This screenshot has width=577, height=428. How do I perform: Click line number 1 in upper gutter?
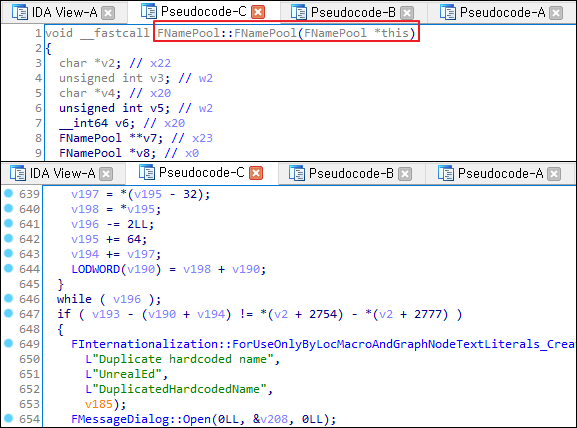38,33
